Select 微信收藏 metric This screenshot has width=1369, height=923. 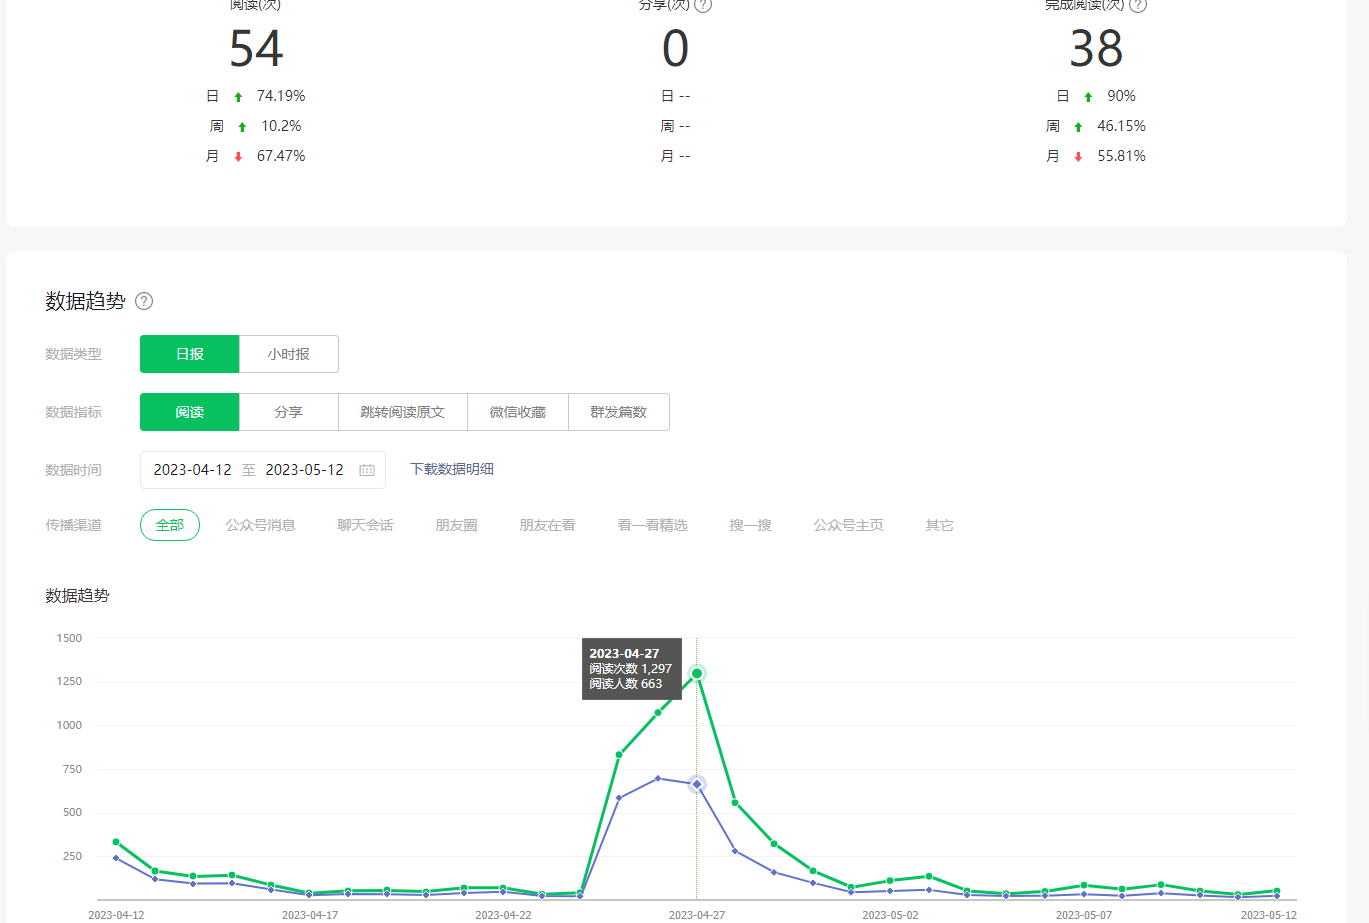[517, 412]
